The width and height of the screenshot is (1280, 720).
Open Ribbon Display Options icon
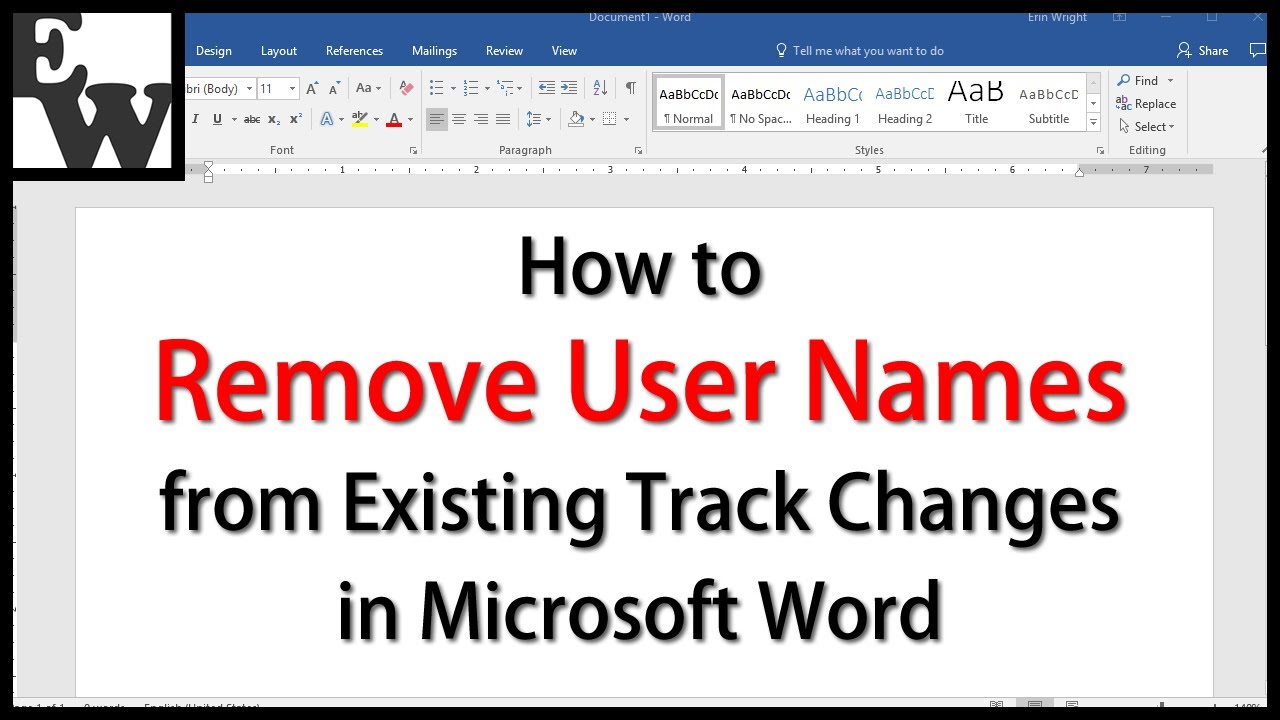coord(1120,17)
